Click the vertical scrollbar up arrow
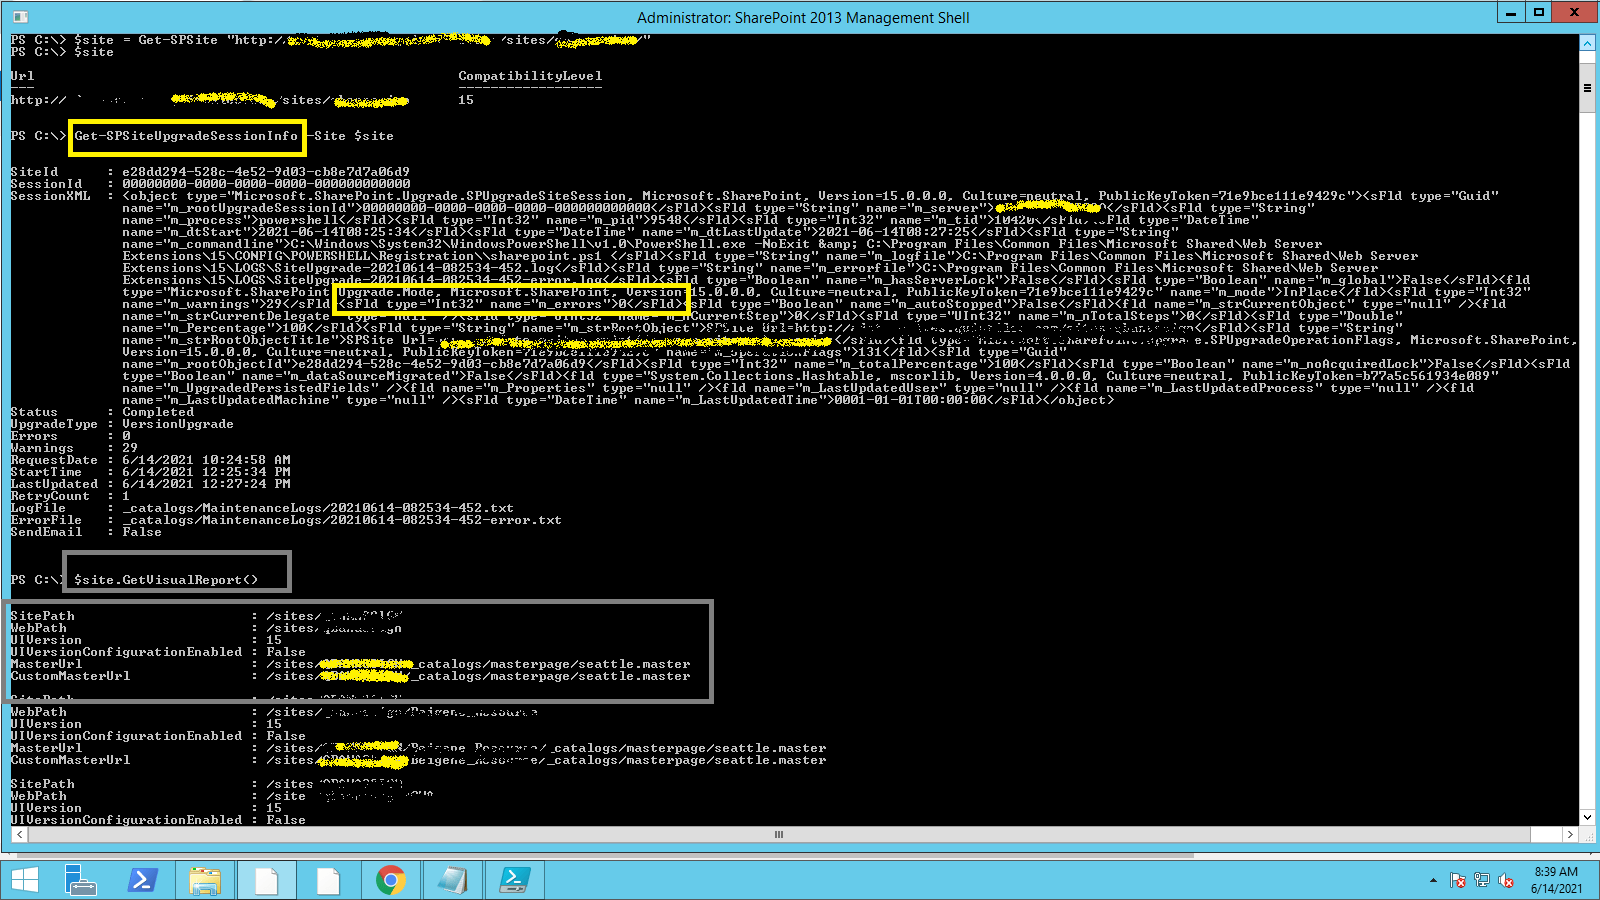 coord(1587,43)
